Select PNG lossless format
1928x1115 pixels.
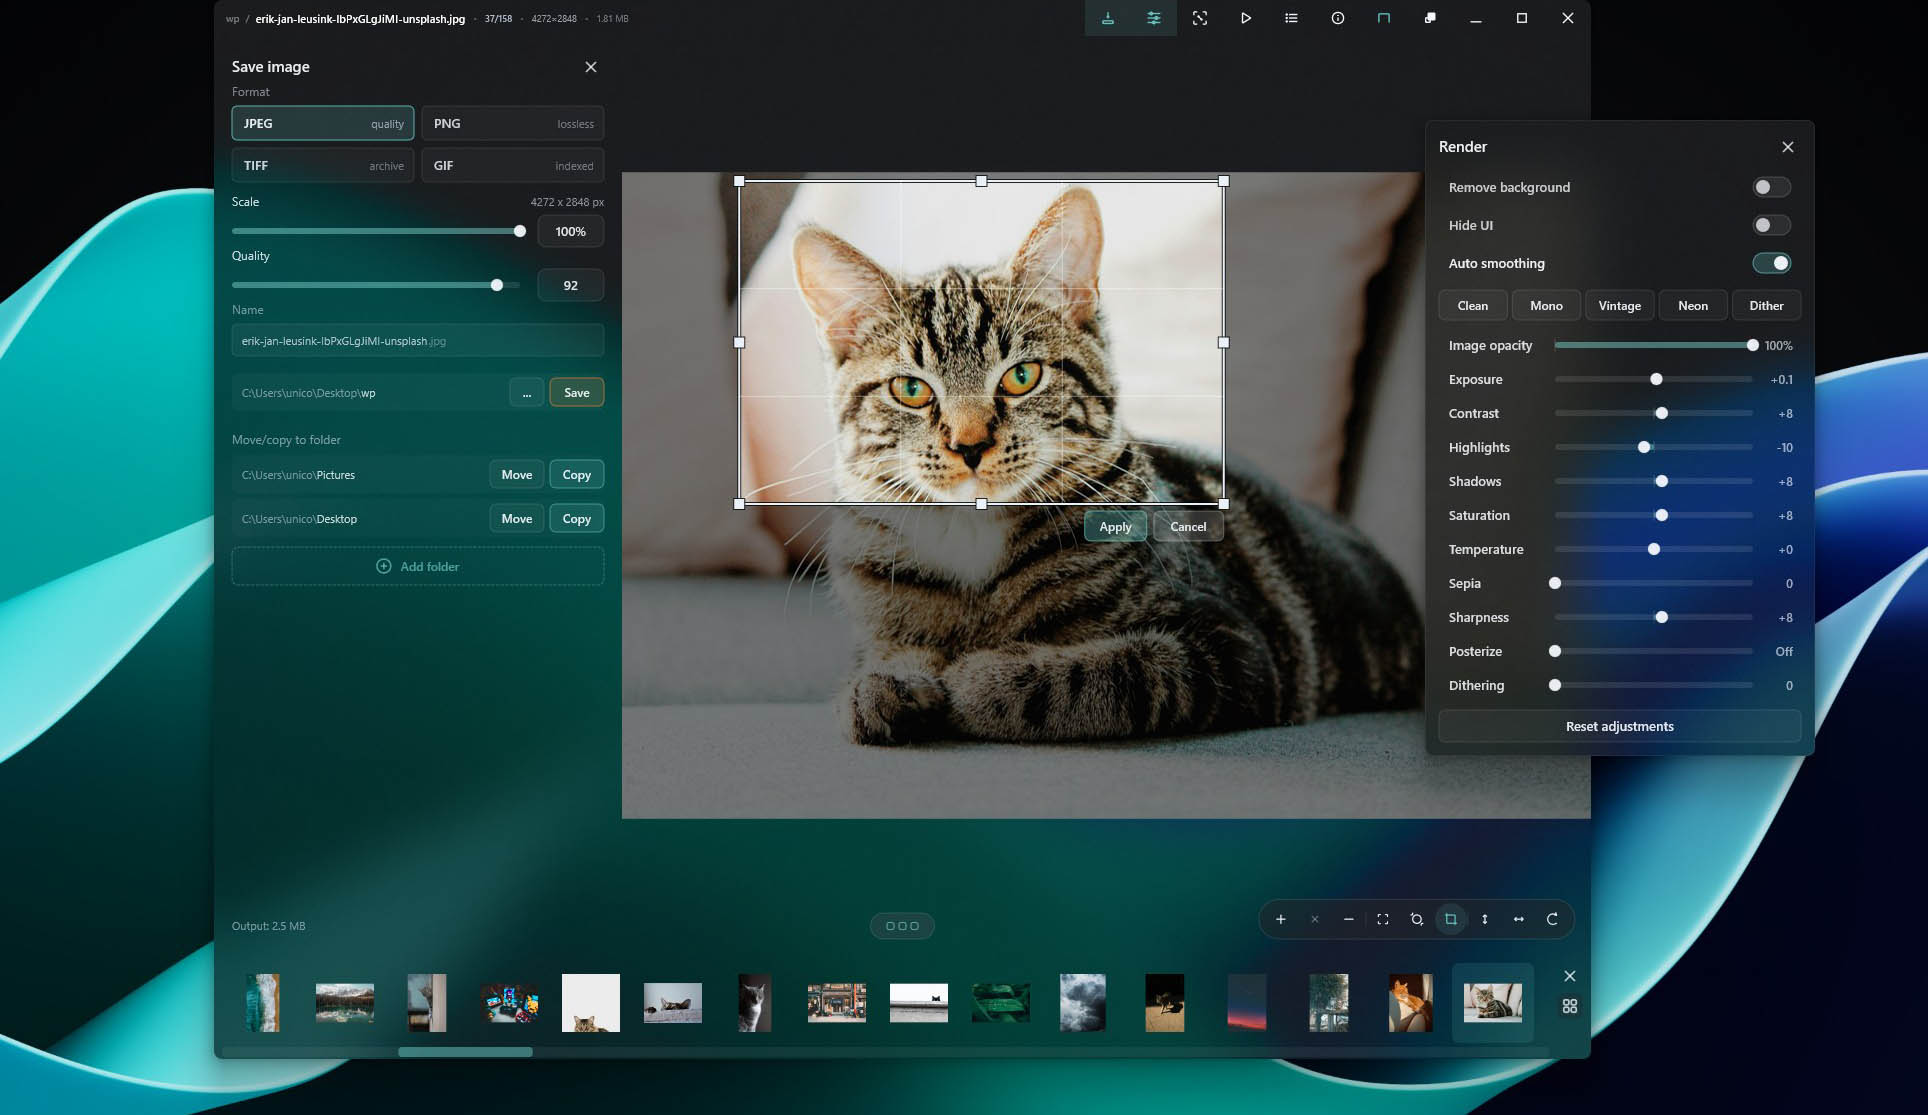point(513,123)
